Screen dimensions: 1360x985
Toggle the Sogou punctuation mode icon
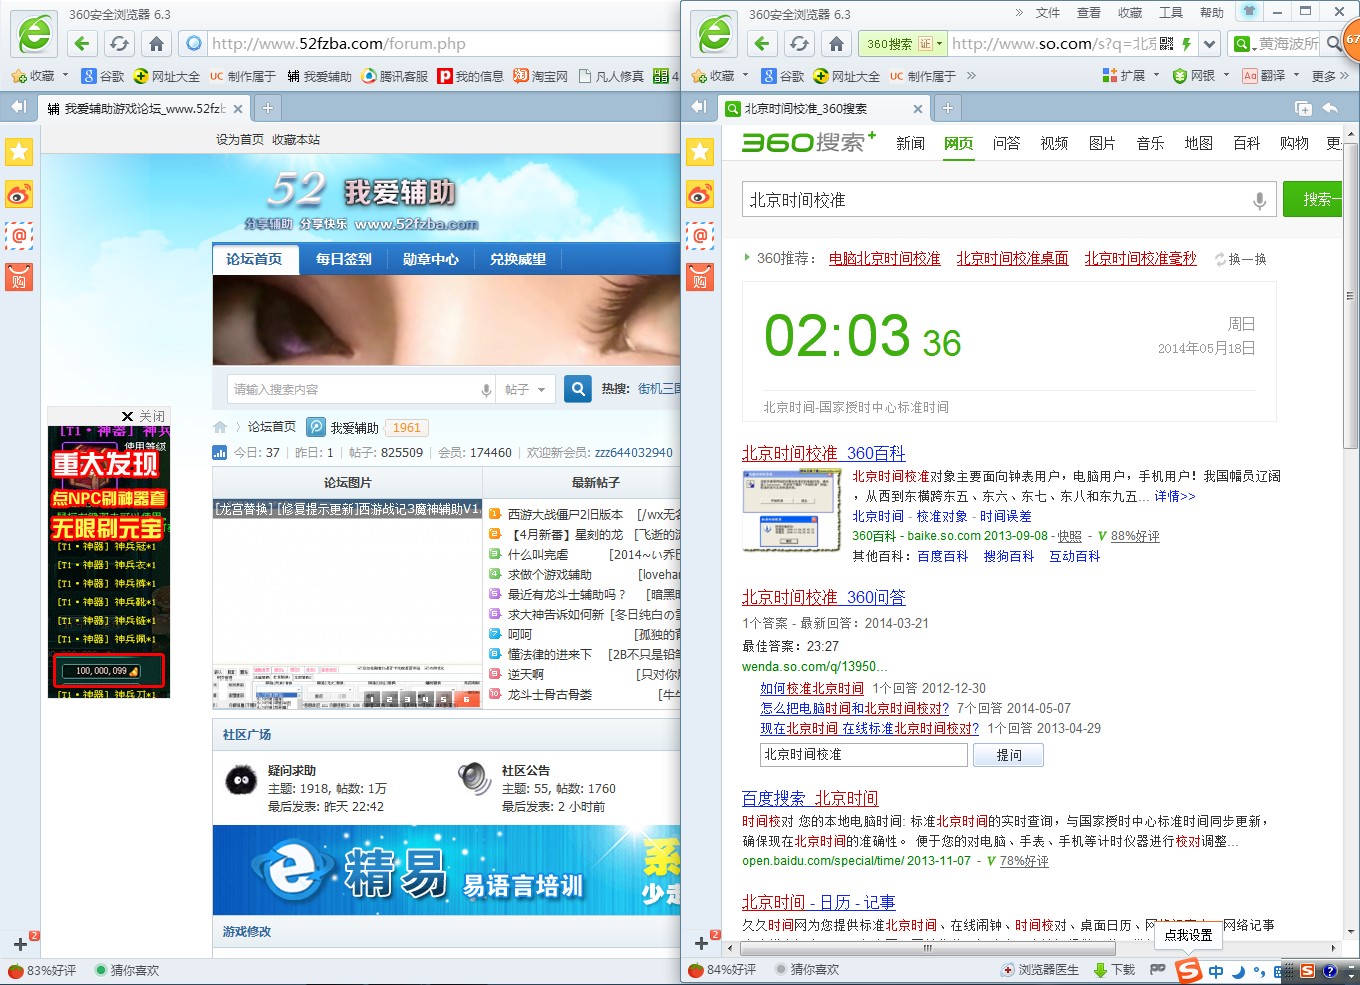click(x=1258, y=971)
